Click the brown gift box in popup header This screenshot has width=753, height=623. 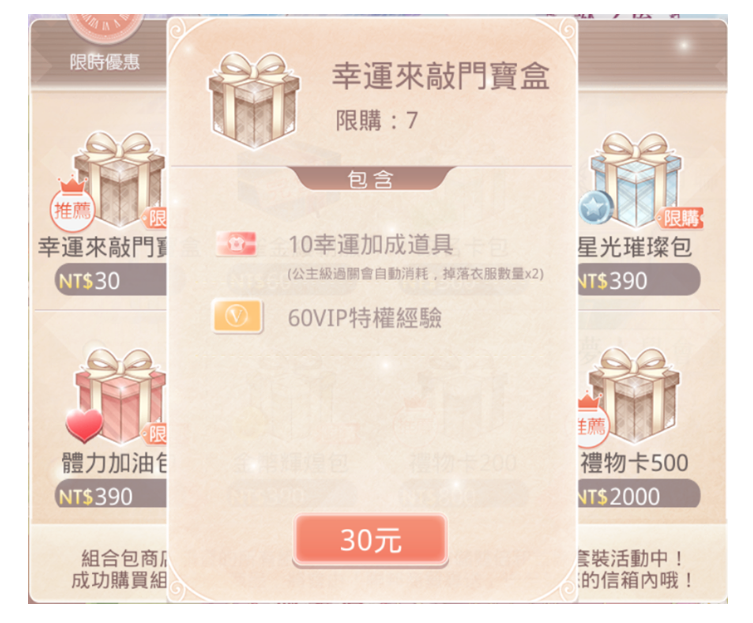click(x=254, y=101)
